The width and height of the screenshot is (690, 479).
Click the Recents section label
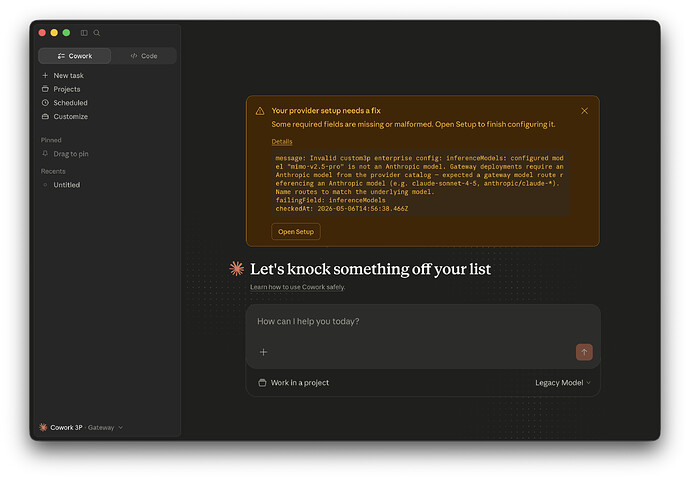pos(53,171)
